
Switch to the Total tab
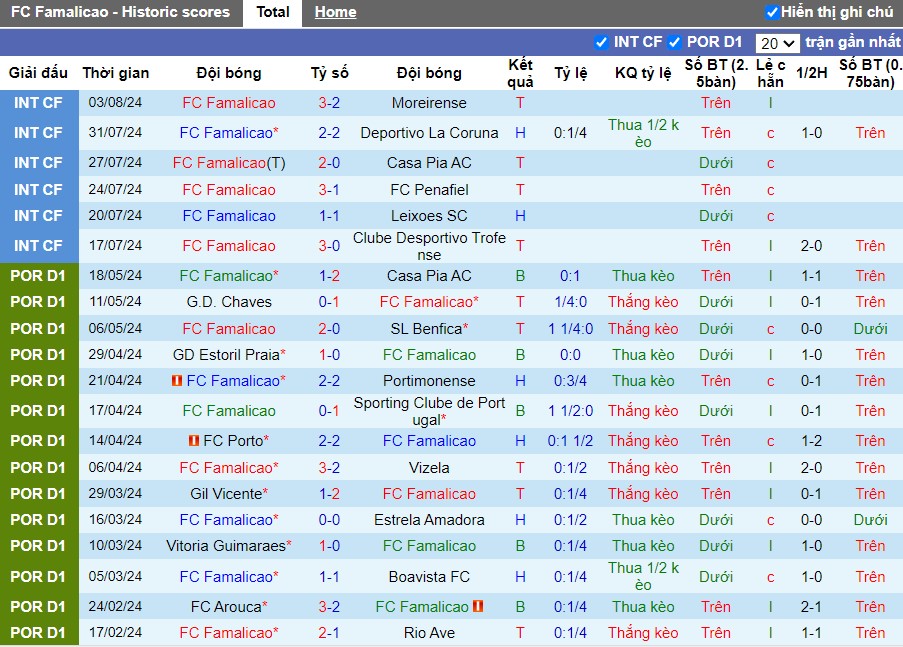pyautogui.click(x=272, y=12)
